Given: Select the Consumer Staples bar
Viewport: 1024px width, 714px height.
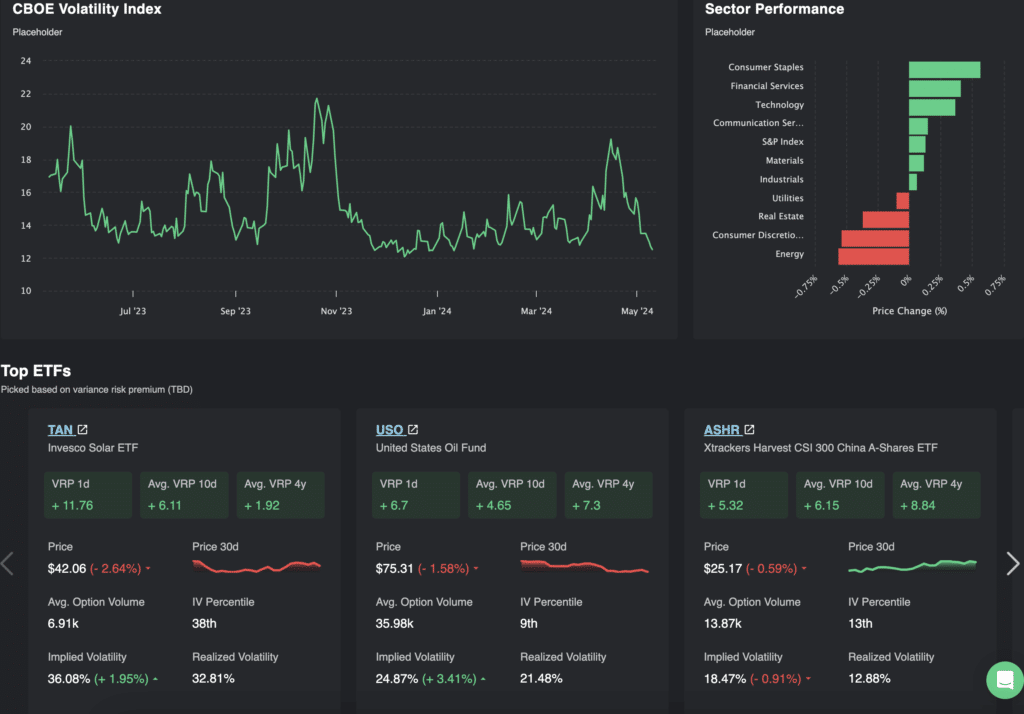Looking at the screenshot, I should [944, 69].
